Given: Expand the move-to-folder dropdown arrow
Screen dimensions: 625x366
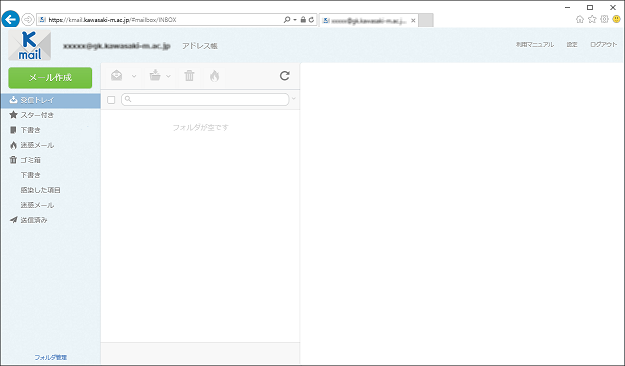Looking at the screenshot, I should click(168, 76).
